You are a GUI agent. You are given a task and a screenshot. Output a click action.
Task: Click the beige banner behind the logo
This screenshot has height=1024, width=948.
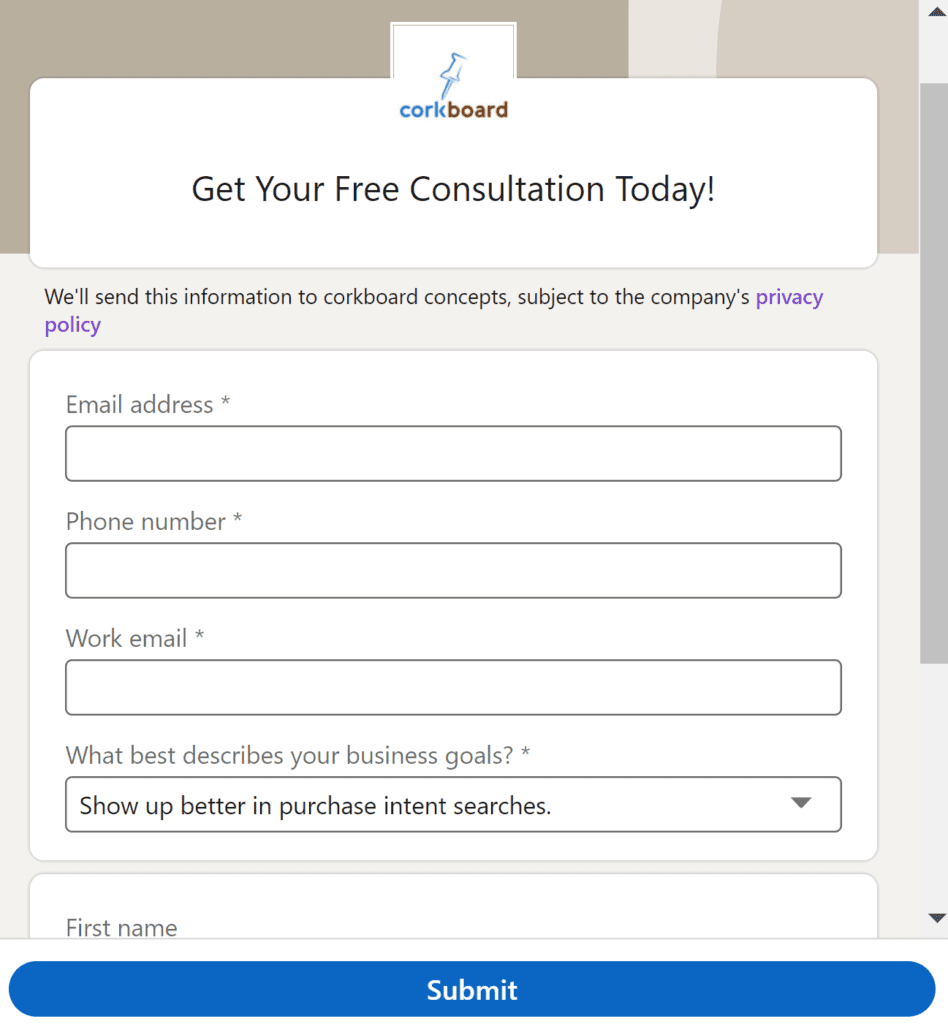[200, 40]
